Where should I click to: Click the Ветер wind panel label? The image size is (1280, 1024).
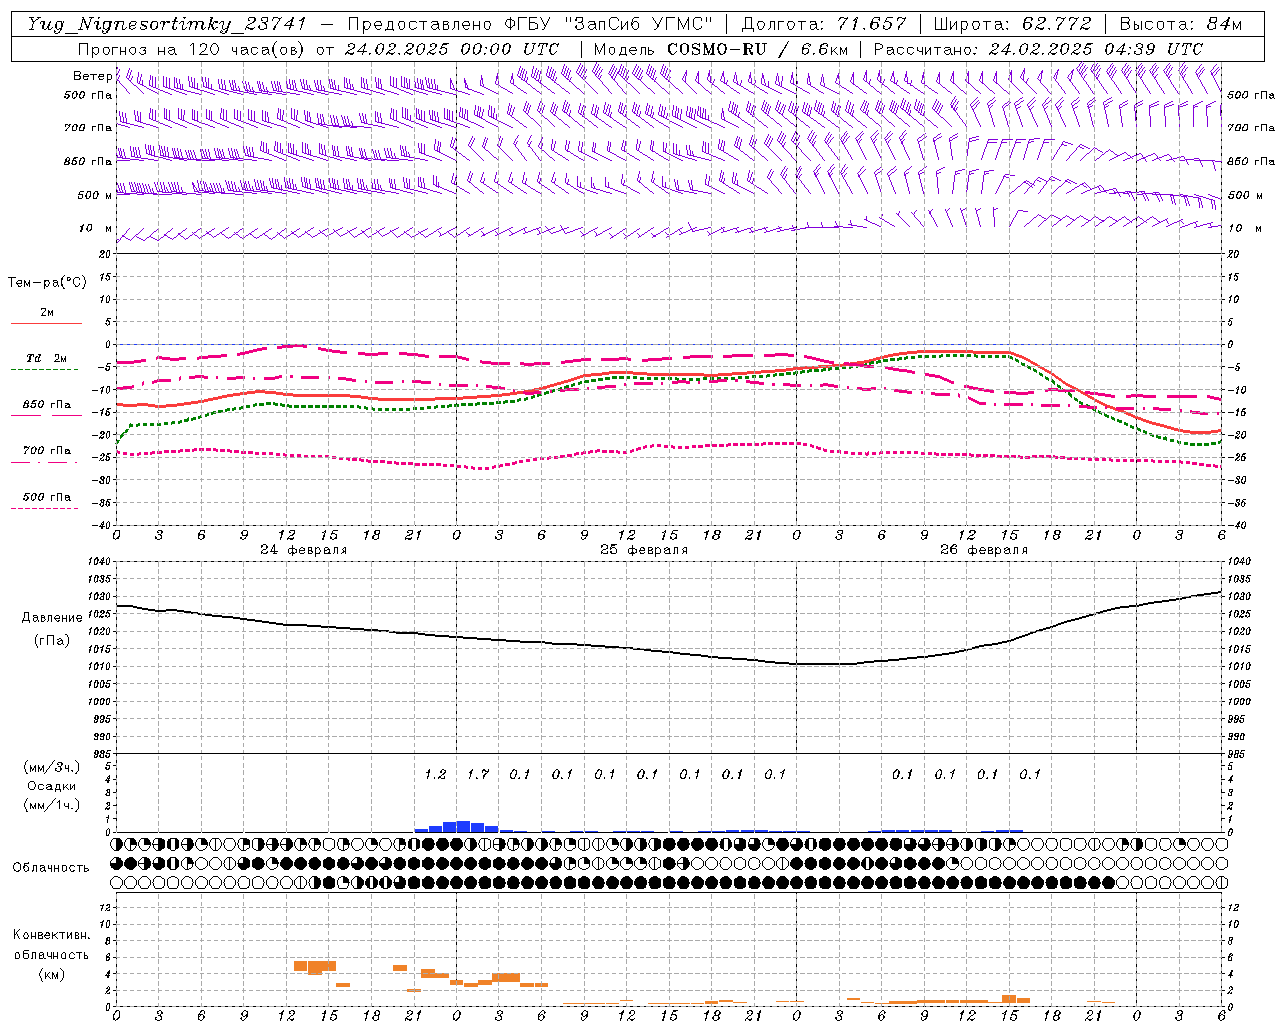(x=92, y=76)
